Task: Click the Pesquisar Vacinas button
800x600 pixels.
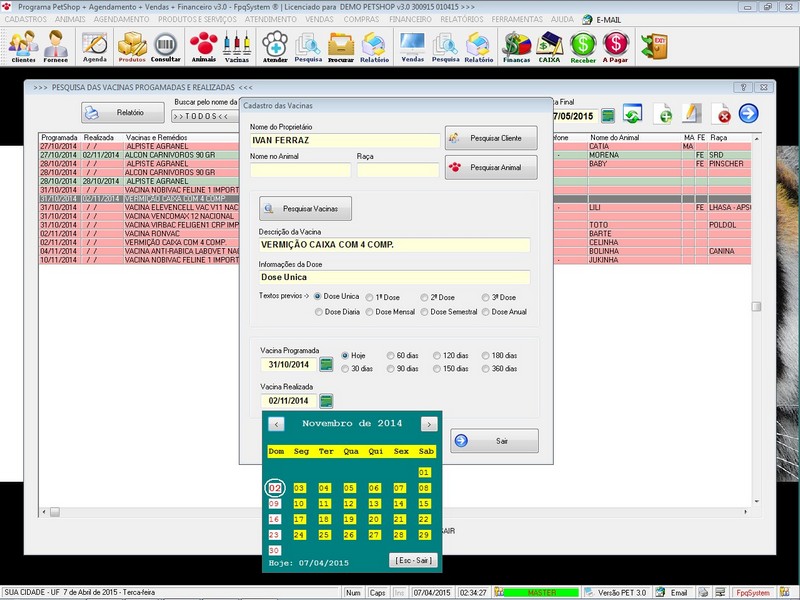Action: [x=305, y=209]
